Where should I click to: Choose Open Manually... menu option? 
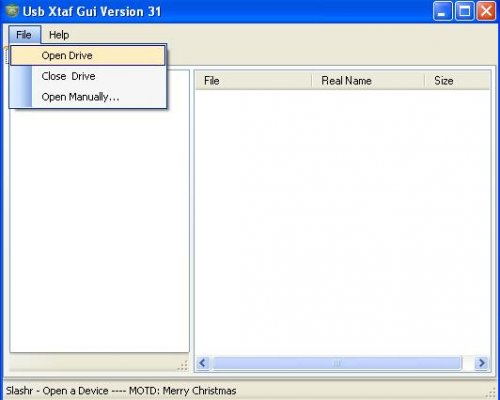coord(88,97)
